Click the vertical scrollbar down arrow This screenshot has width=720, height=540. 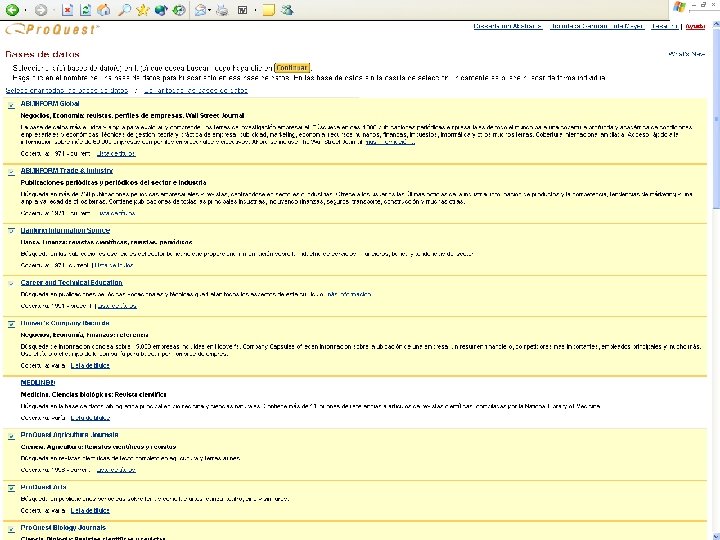click(x=716, y=535)
